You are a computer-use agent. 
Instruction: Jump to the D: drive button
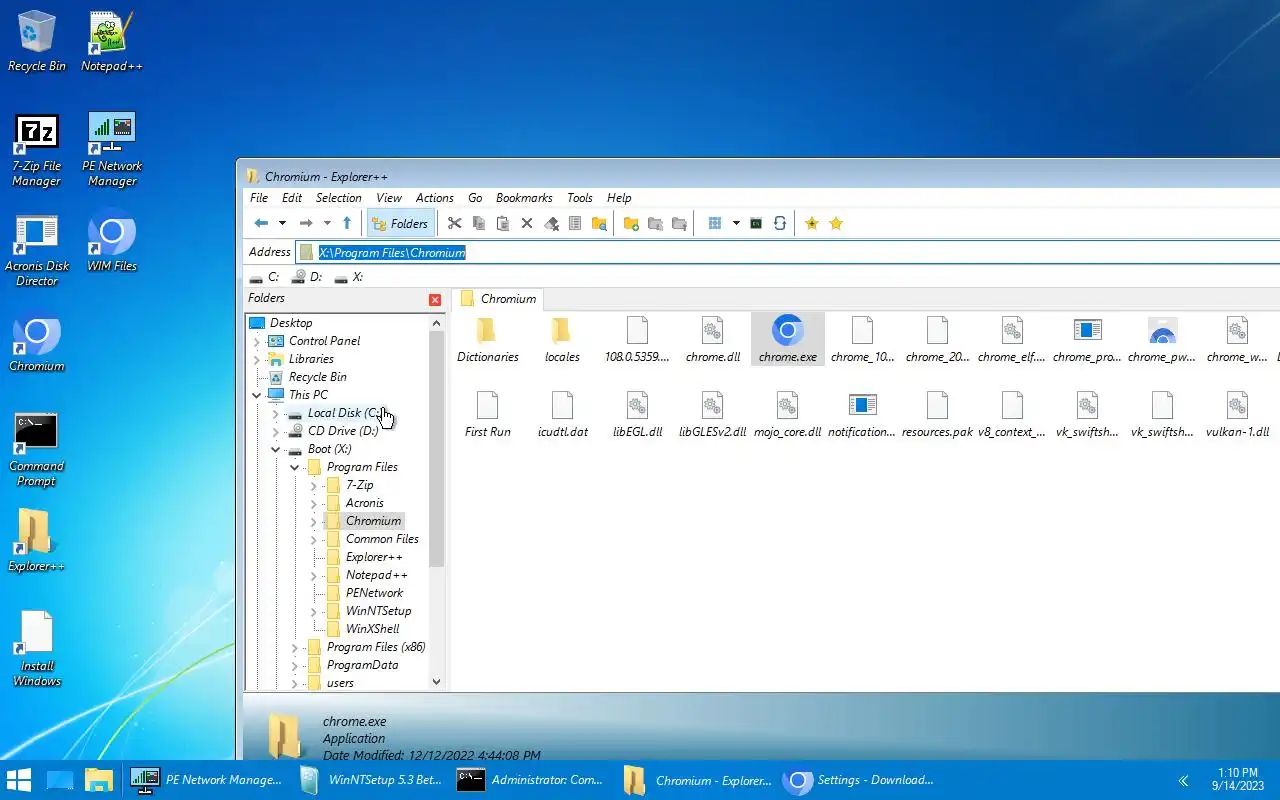pyautogui.click(x=307, y=277)
